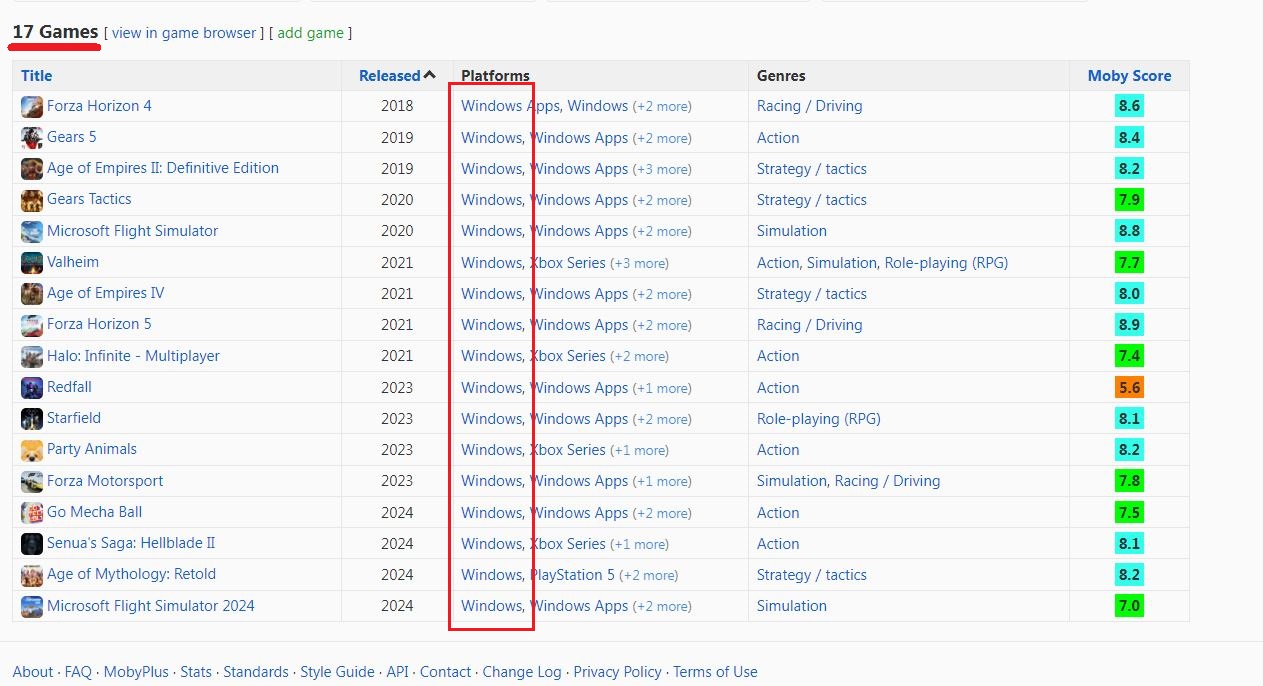Open the Valheim game page
The image size is (1263, 686).
pyautogui.click(x=73, y=262)
